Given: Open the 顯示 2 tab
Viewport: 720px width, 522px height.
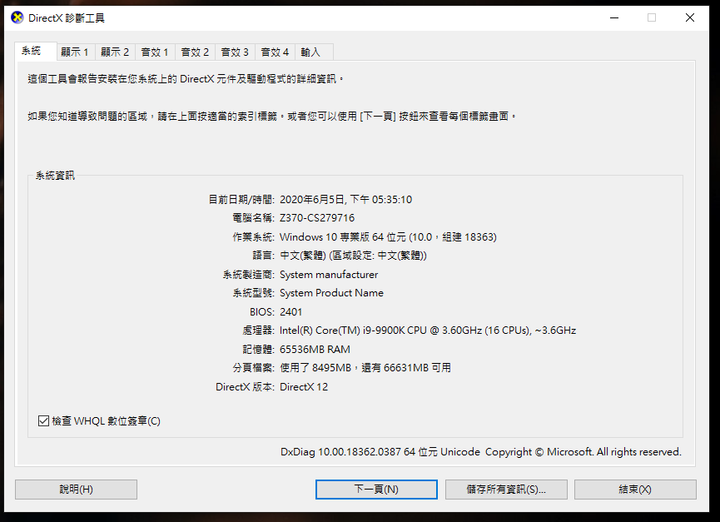Looking at the screenshot, I should [115, 52].
